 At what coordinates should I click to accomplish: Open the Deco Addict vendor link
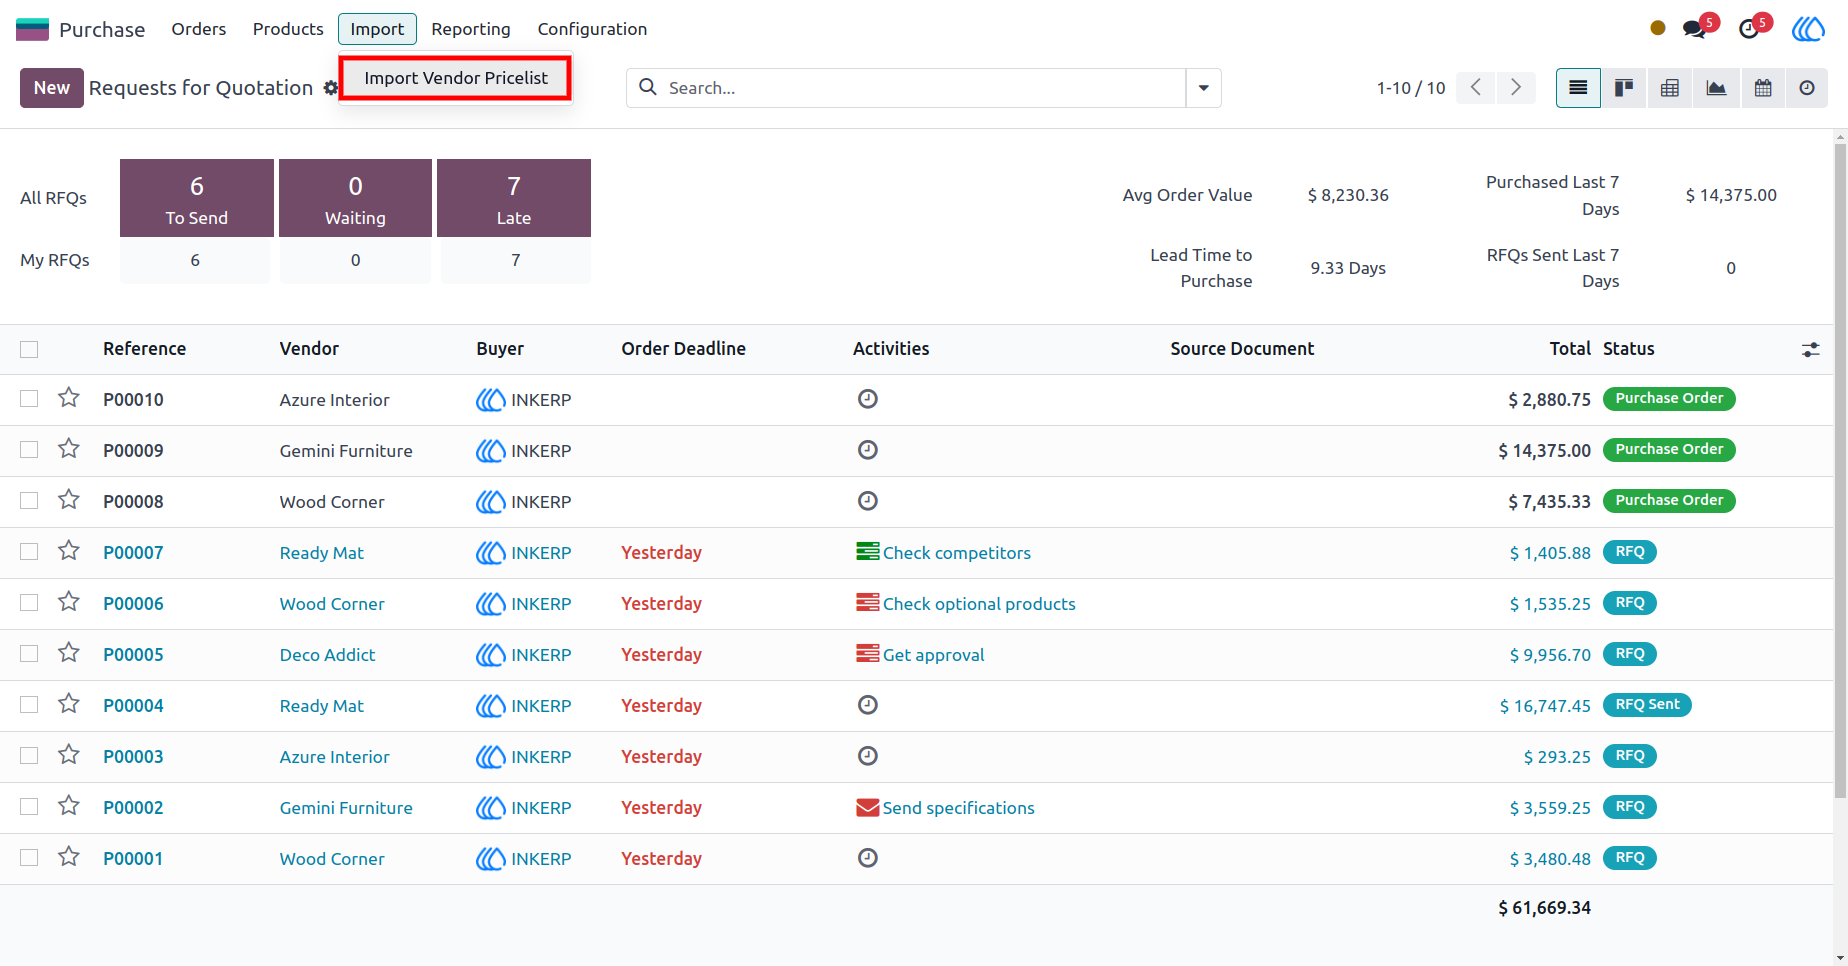(327, 655)
